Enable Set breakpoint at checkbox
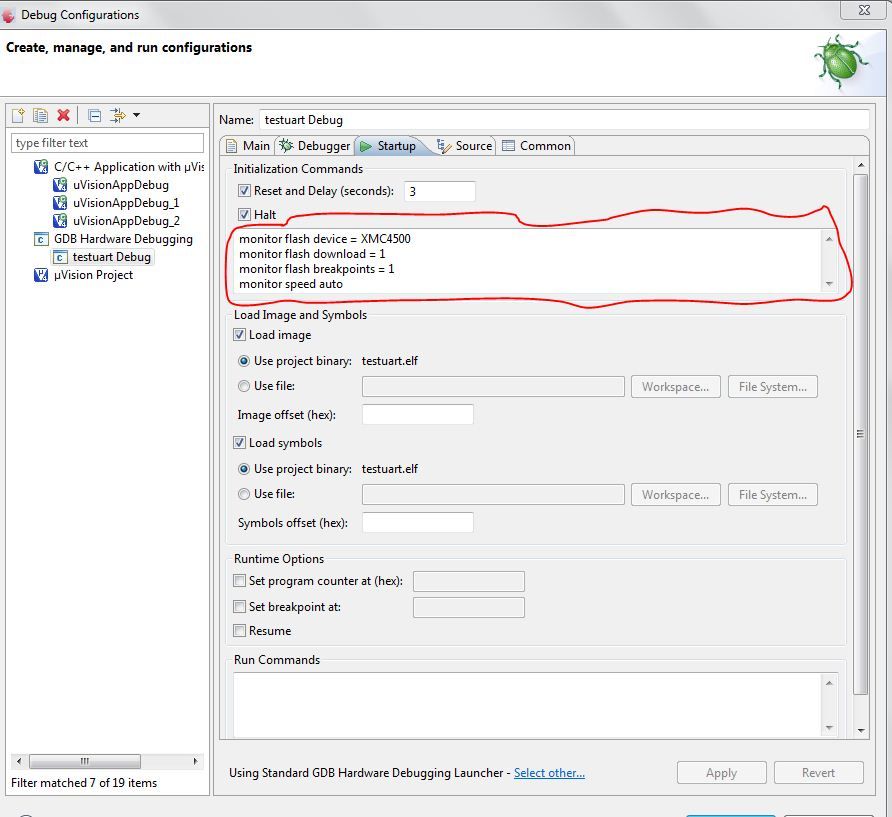The height and width of the screenshot is (817, 892). (239, 606)
